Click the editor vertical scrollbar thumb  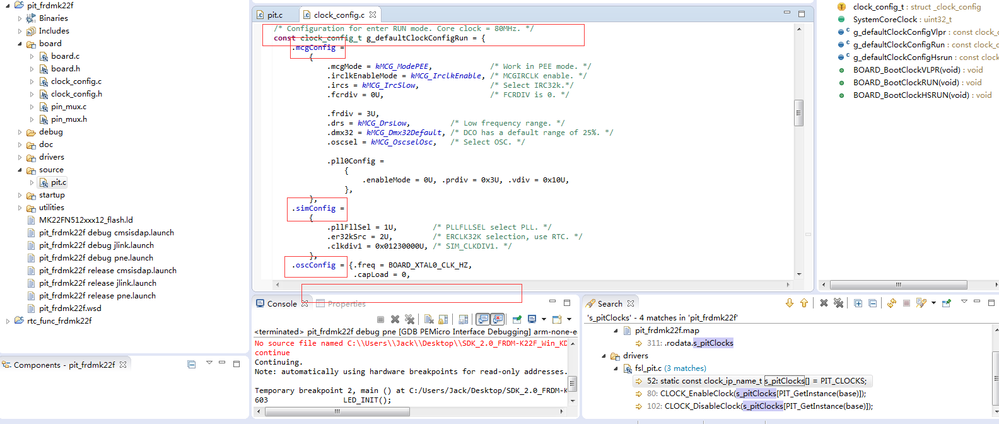tap(798, 113)
